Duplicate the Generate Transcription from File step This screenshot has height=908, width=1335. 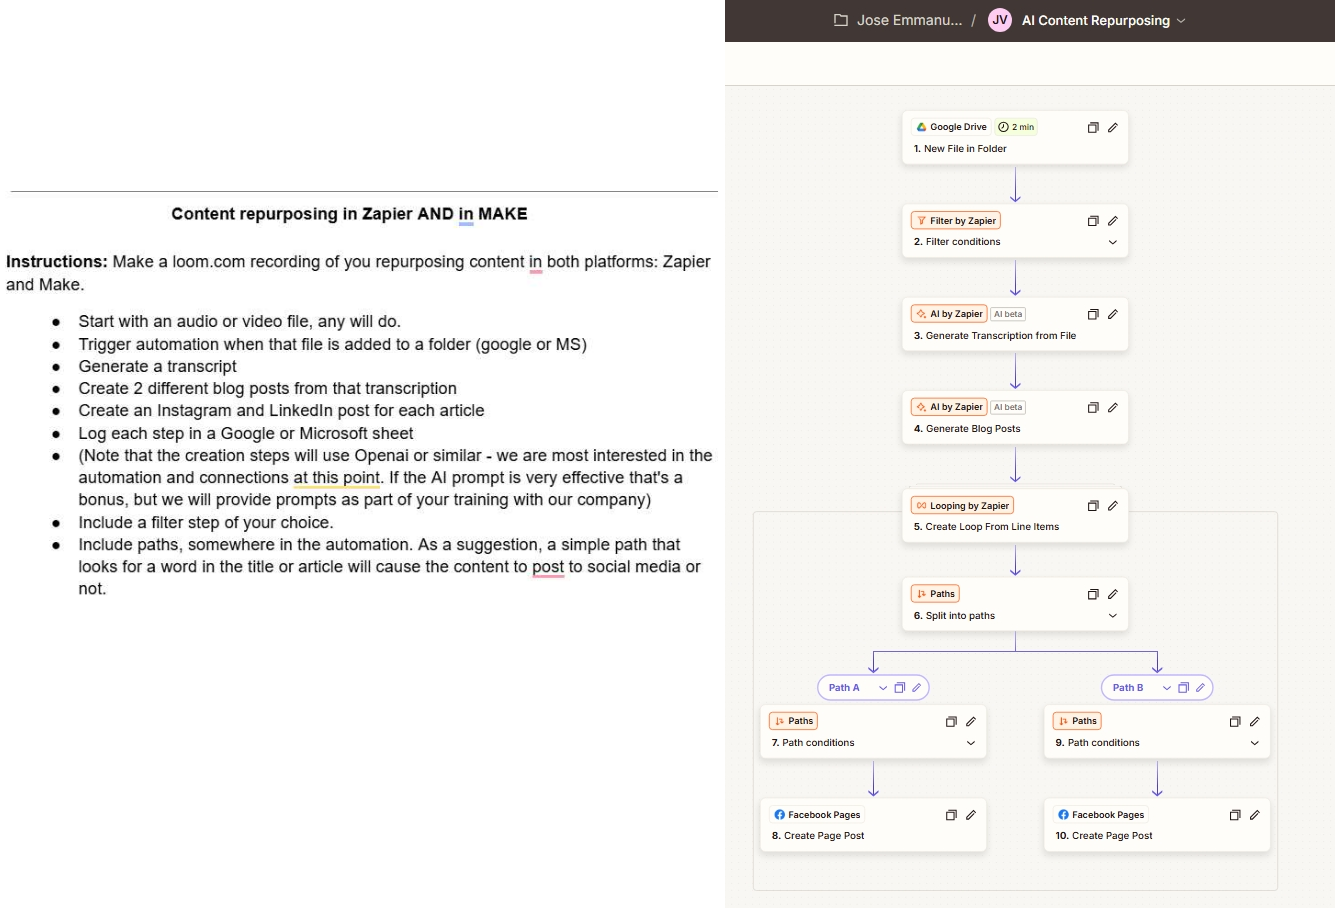pos(1093,314)
